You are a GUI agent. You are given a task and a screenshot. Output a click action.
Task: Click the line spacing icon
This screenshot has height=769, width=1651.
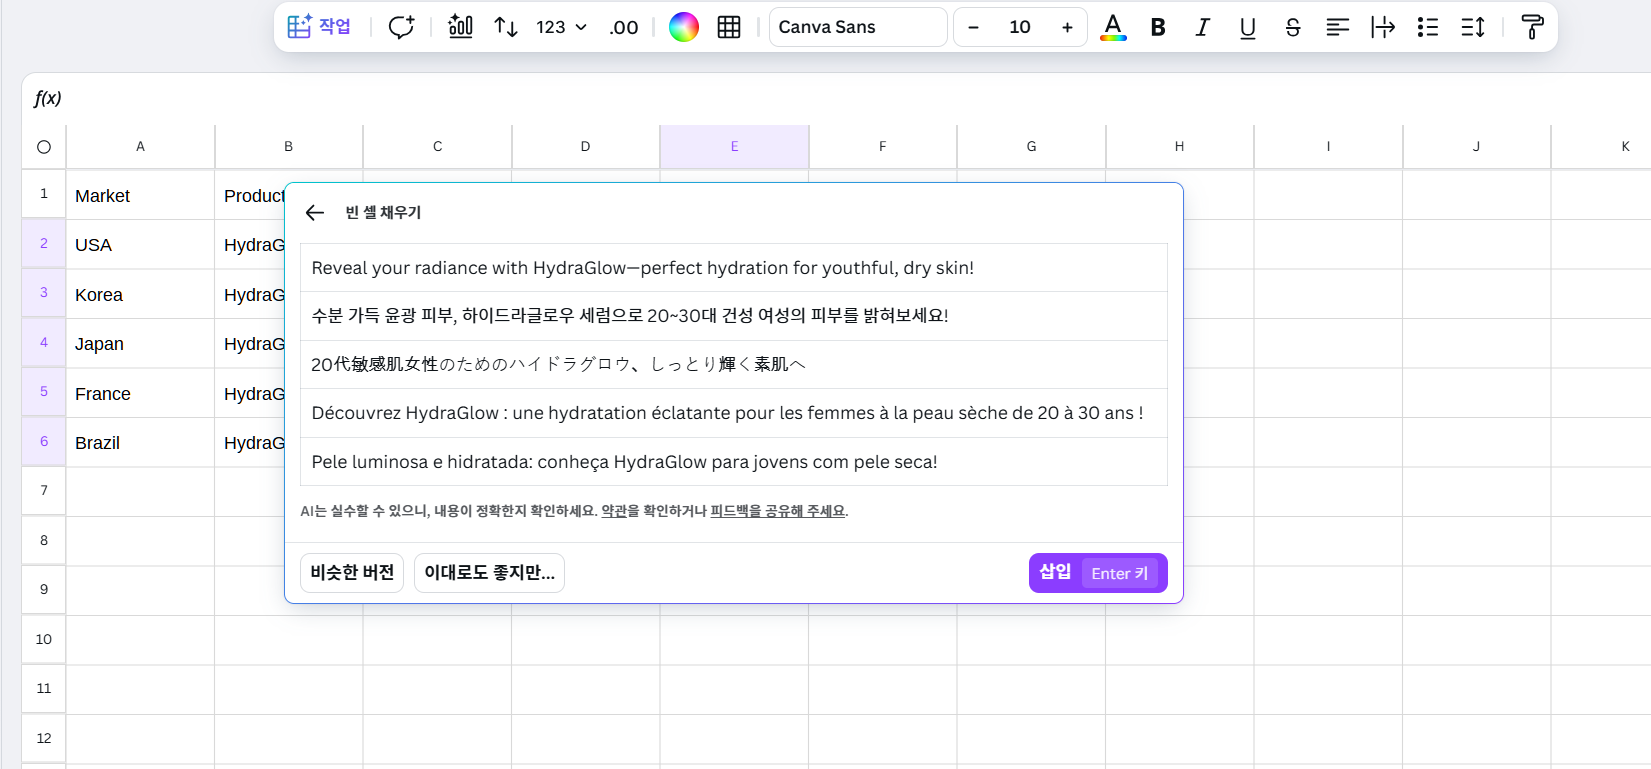click(x=1472, y=27)
